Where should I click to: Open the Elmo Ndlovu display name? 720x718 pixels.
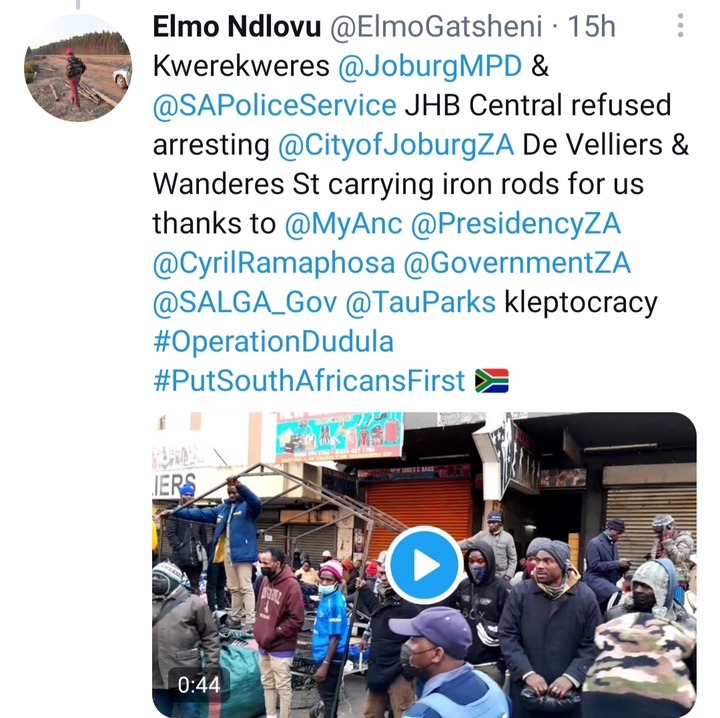(236, 26)
